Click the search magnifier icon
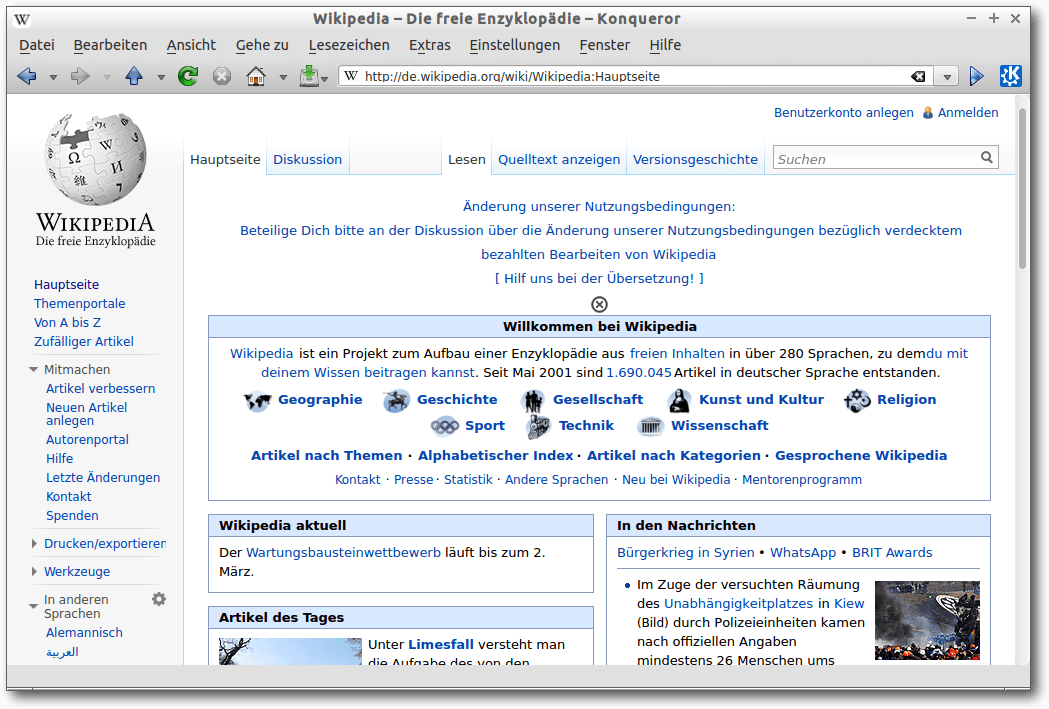Screen dimensions: 1049x709 [987, 157]
